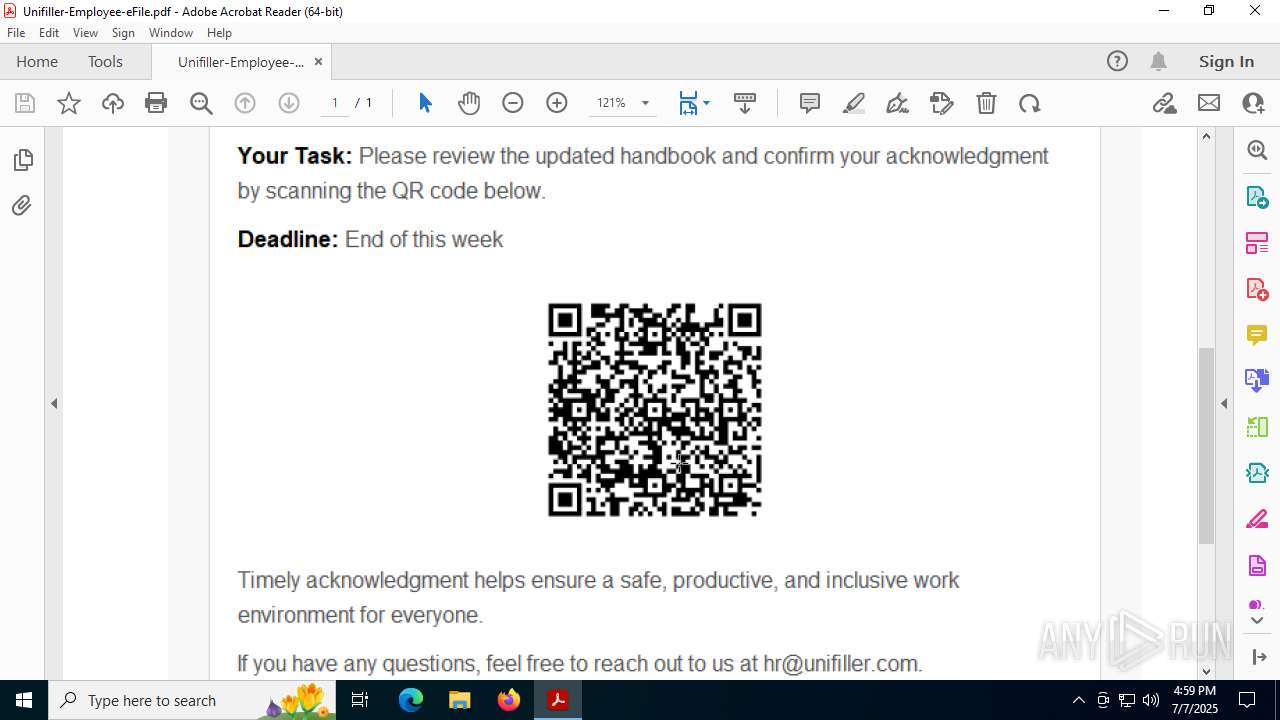The width and height of the screenshot is (1280, 720).
Task: Delete with trash can icon
Action: [x=986, y=103]
